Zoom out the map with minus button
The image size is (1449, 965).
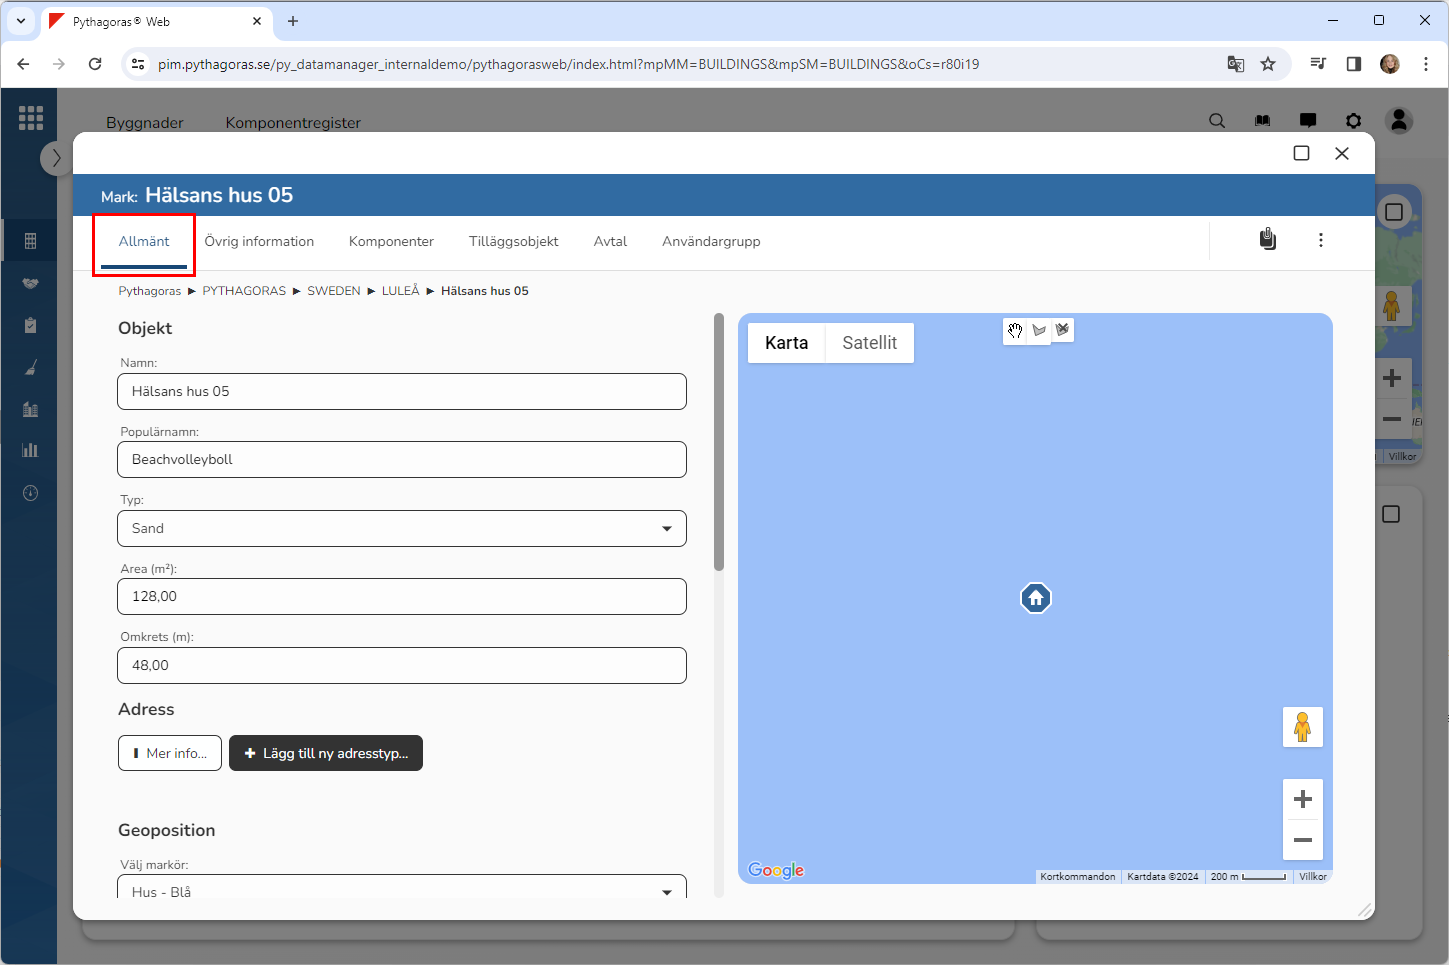coord(1302,840)
